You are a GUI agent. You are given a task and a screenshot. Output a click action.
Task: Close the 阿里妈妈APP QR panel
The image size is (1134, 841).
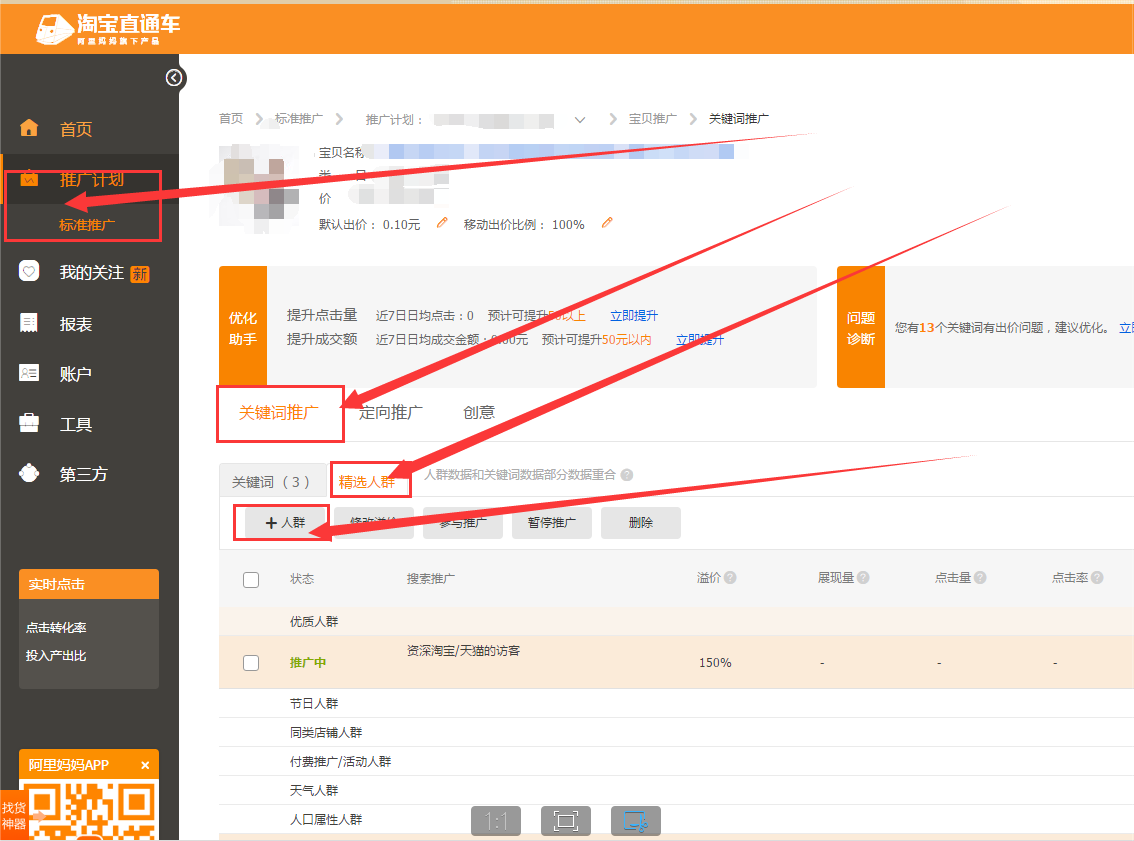pyautogui.click(x=145, y=765)
